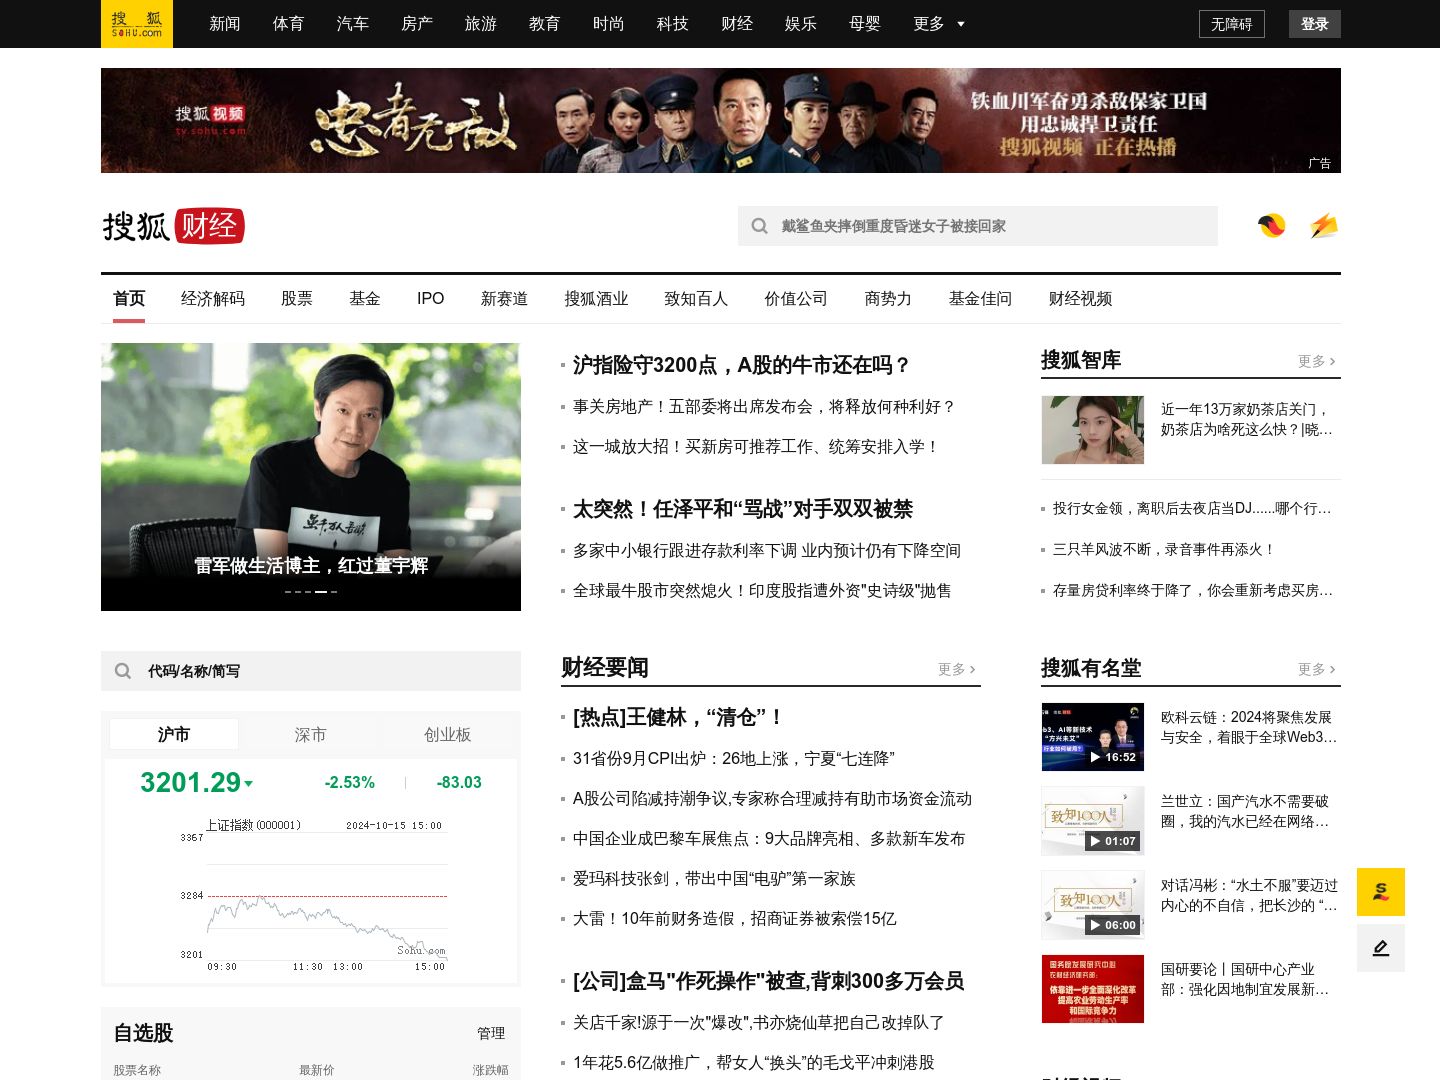Open headline 太突然！任泽平和“骂战”对手双双被禁
The height and width of the screenshot is (1080, 1440).
point(743,509)
